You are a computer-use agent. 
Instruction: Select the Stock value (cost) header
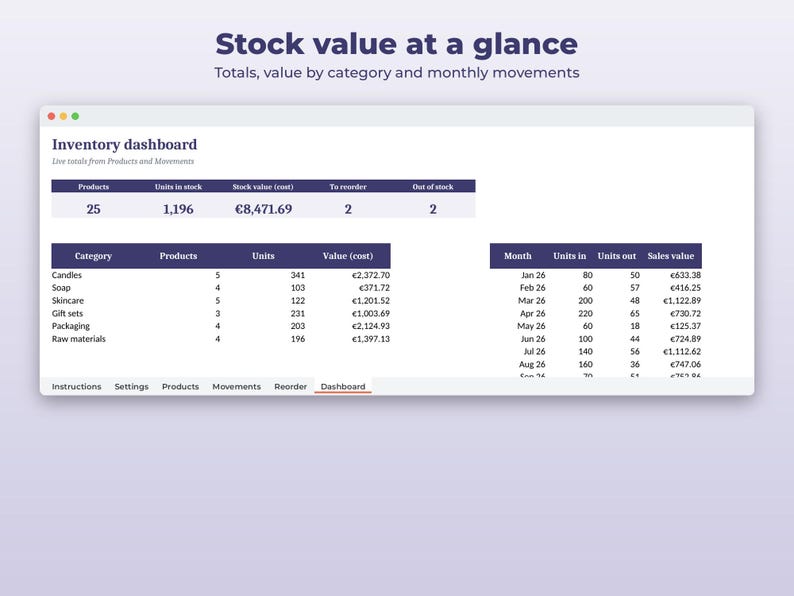coord(263,187)
